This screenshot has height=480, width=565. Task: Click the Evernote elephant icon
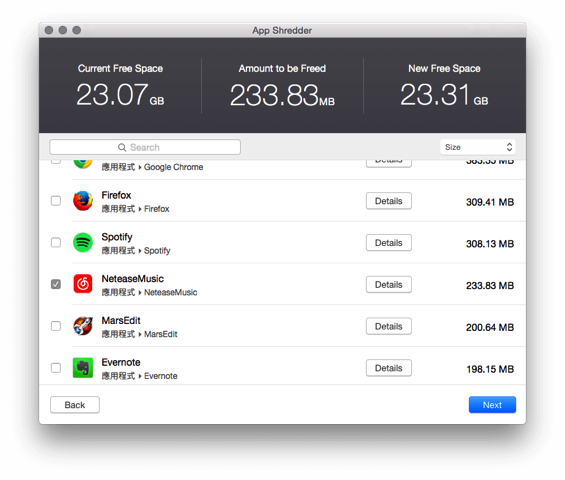(83, 368)
